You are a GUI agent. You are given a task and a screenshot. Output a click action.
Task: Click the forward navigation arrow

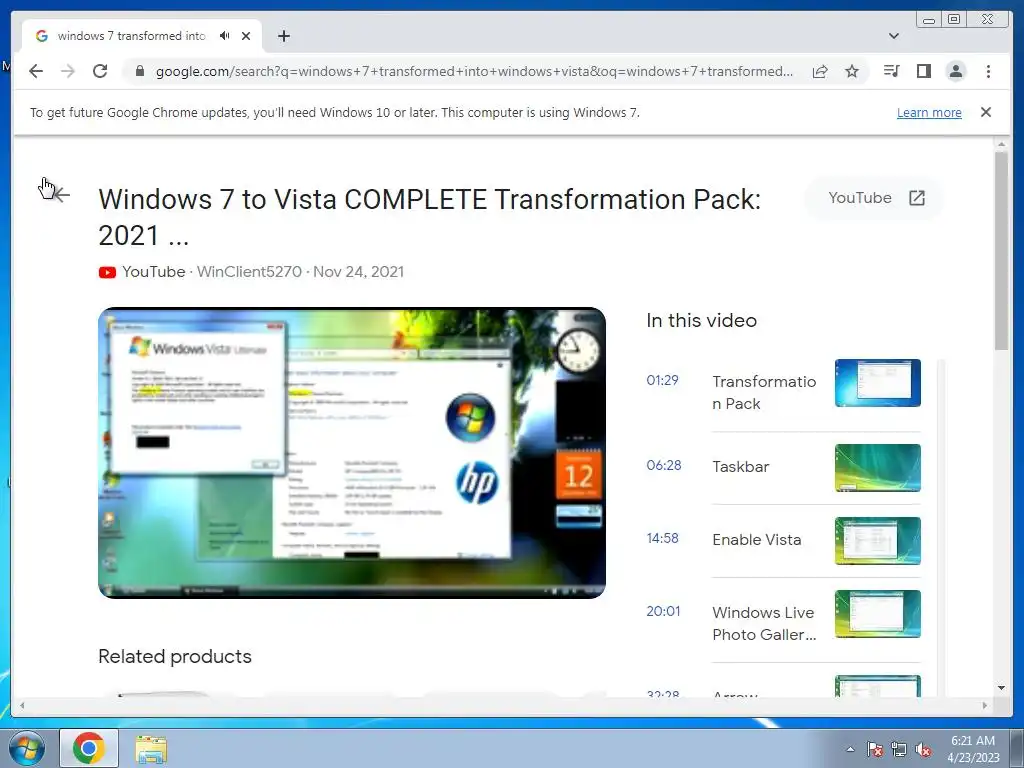coord(67,71)
